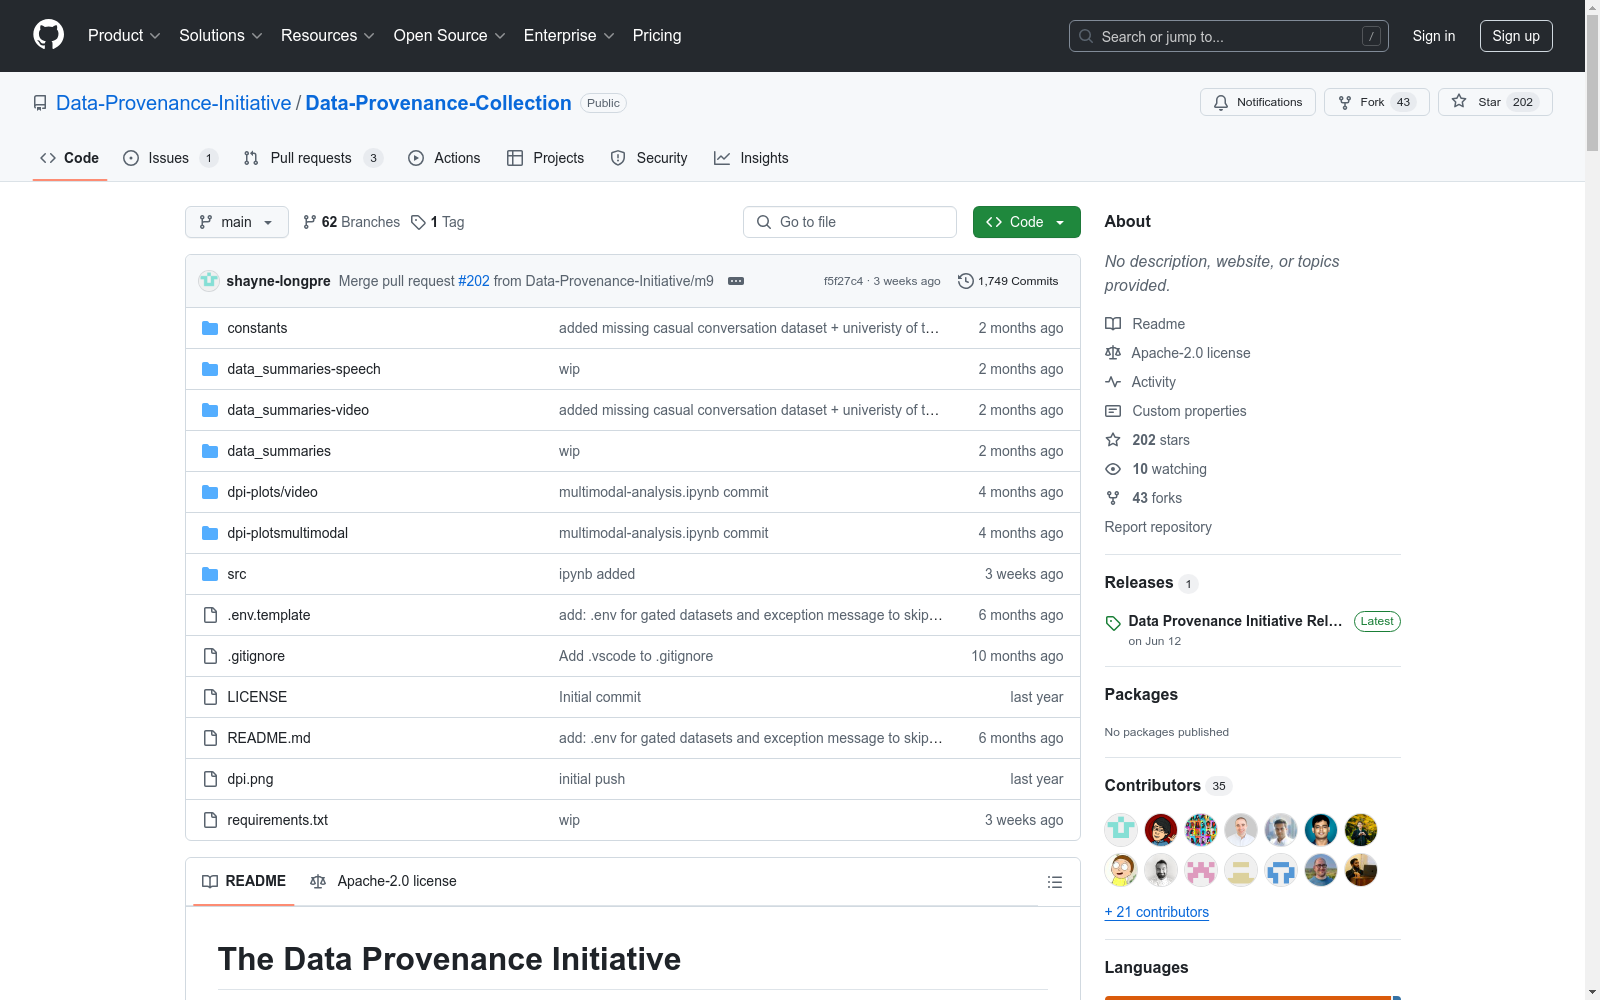
Task: Open the Insights tab
Action: pos(751,158)
